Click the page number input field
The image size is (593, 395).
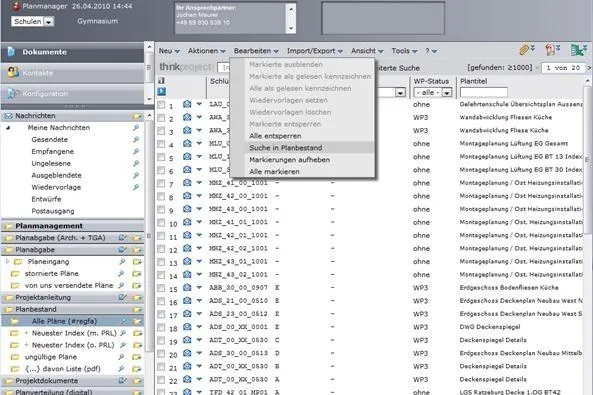click(563, 68)
